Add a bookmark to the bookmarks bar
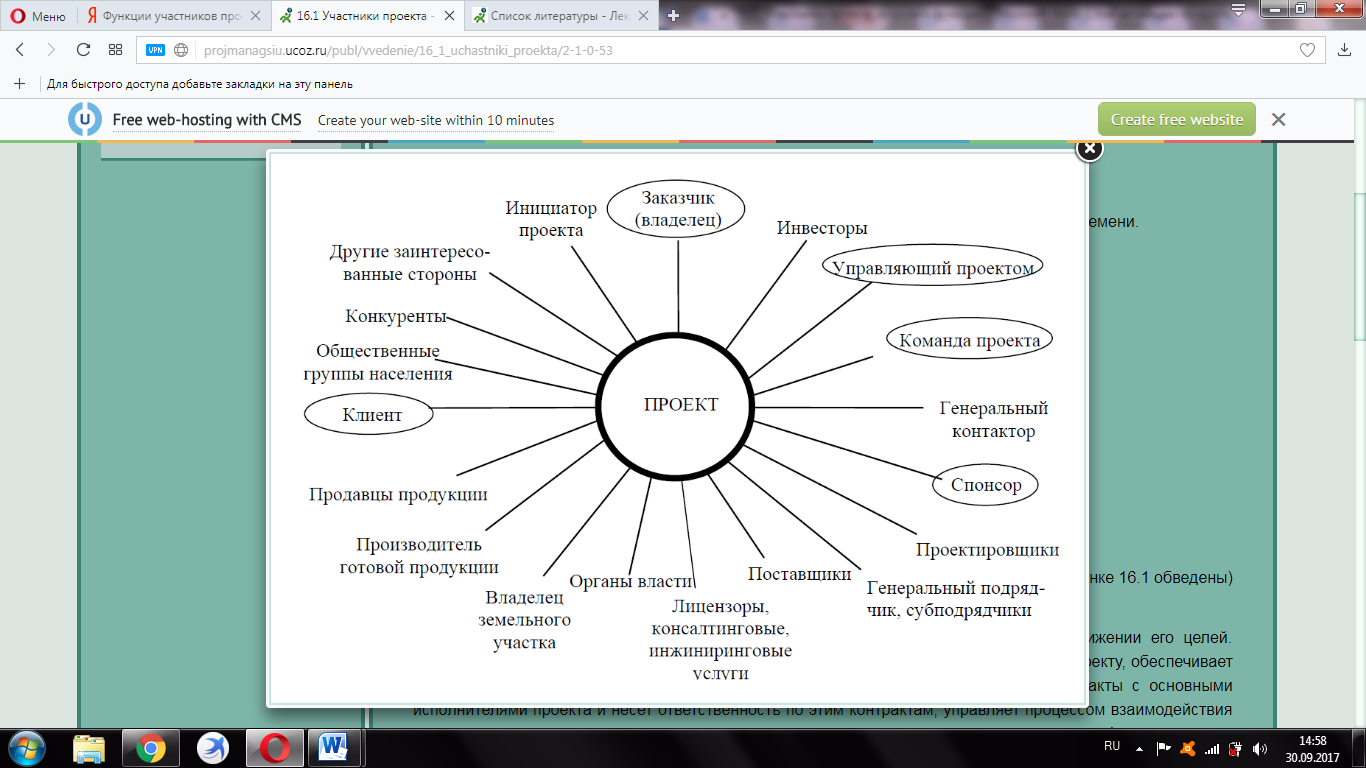Viewport: 1366px width, 768px height. click(19, 84)
